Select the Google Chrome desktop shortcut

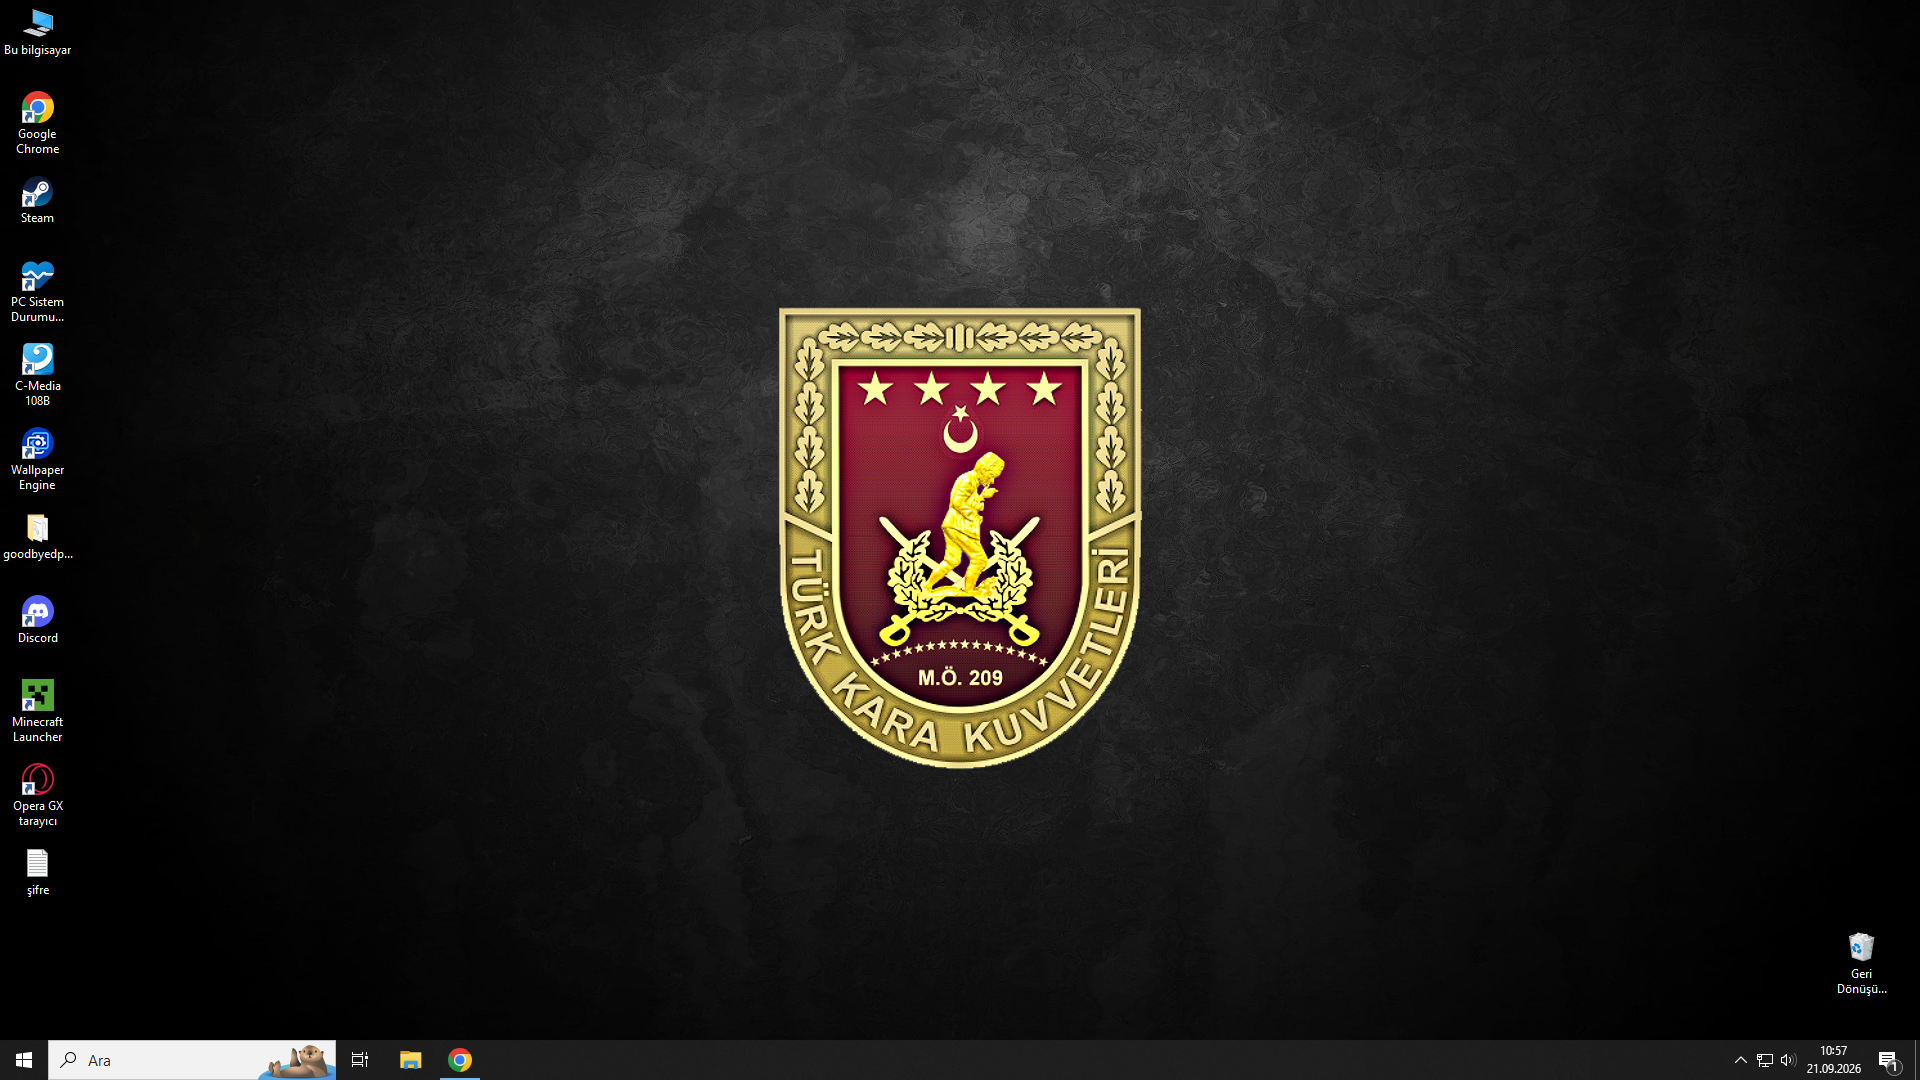[37, 124]
